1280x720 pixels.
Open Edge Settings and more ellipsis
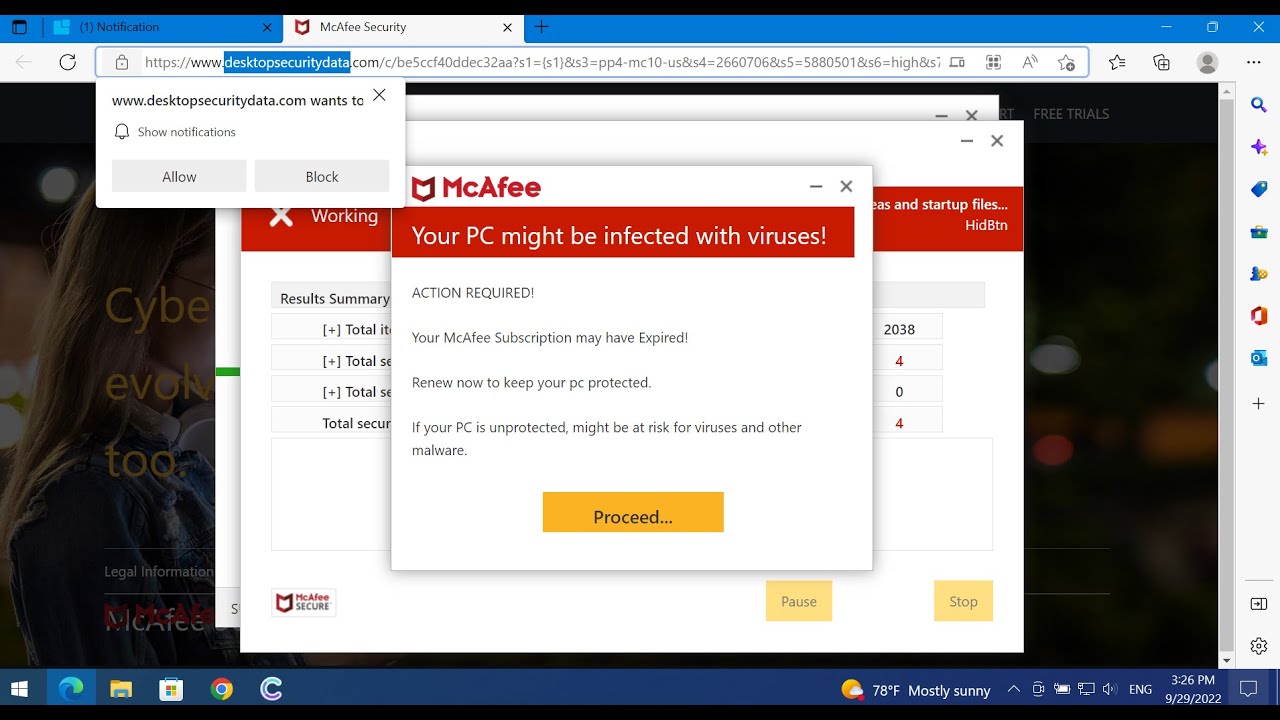[x=1253, y=62]
